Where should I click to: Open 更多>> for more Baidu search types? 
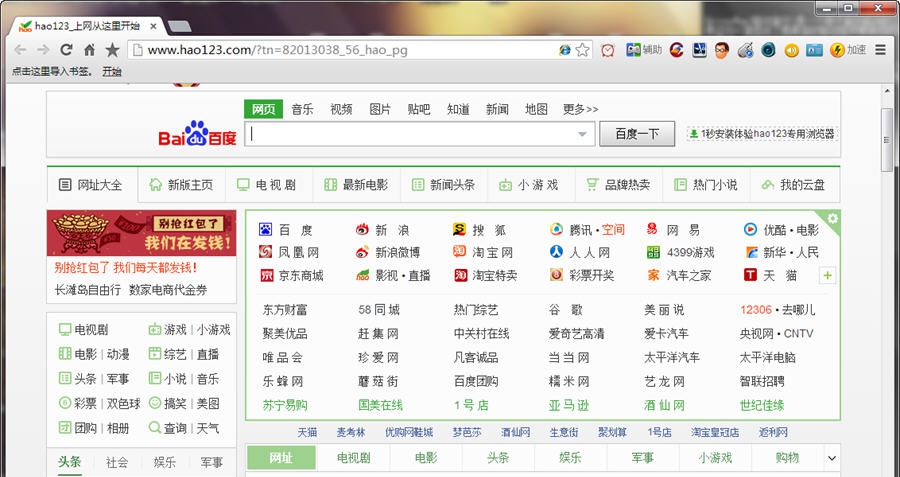pos(580,109)
